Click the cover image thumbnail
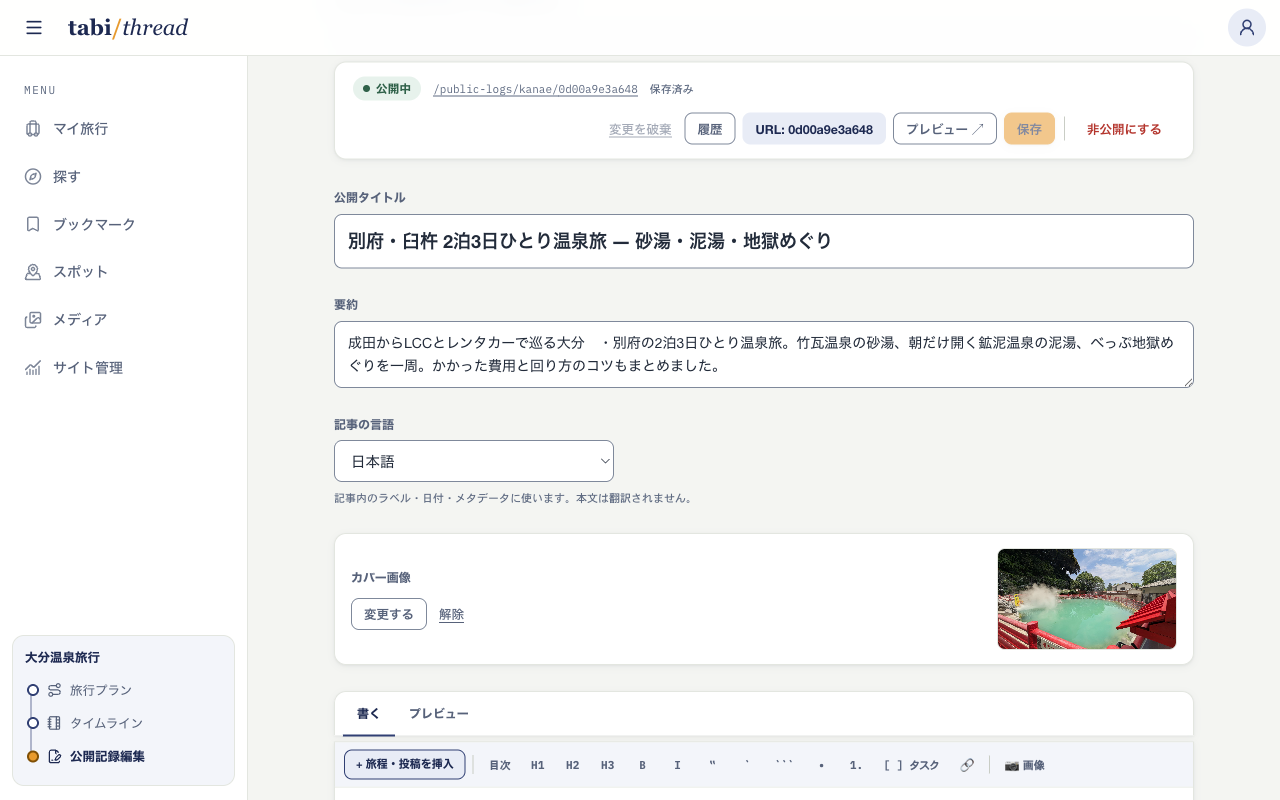The image size is (1280, 800). pos(1087,599)
